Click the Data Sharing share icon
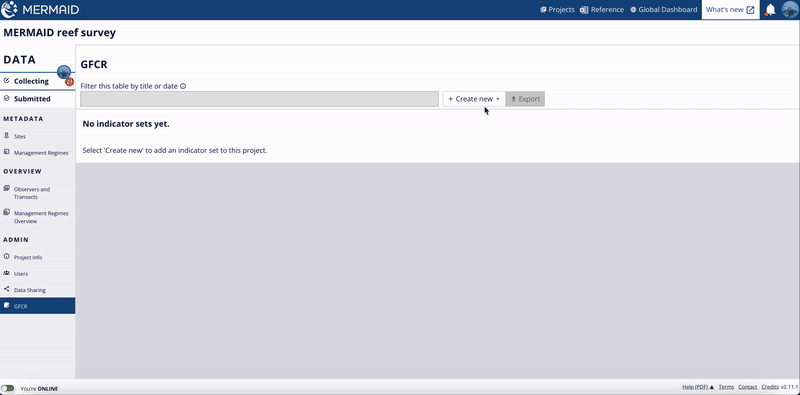This screenshot has height=395, width=800. [x=7, y=289]
